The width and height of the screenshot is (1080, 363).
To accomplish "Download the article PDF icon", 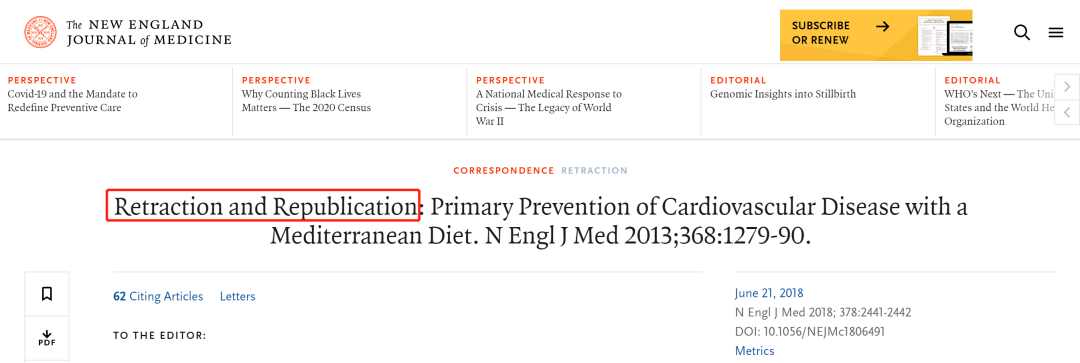I will tap(47, 338).
